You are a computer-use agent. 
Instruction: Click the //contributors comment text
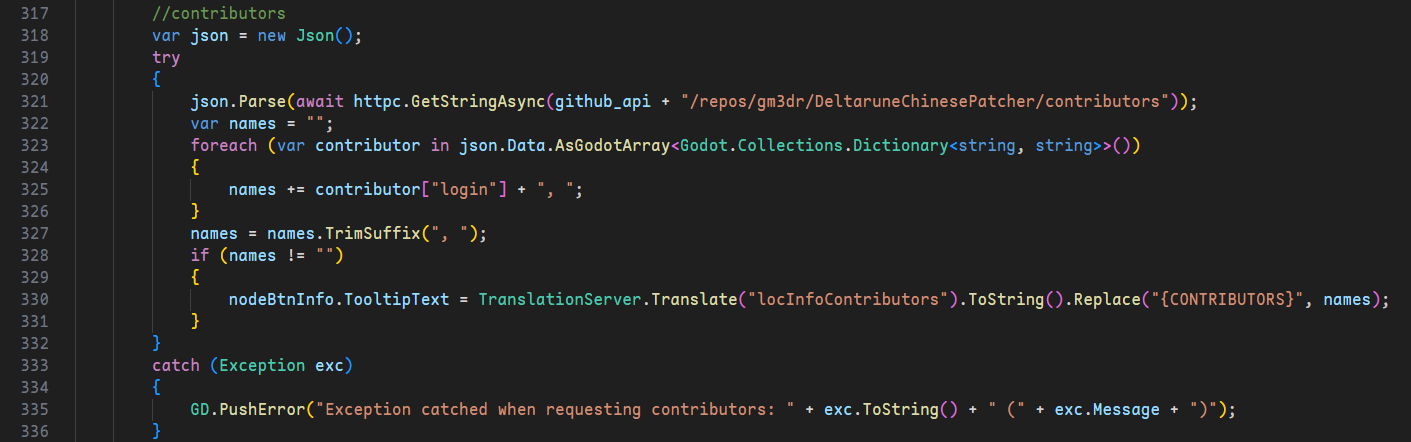click(x=218, y=14)
